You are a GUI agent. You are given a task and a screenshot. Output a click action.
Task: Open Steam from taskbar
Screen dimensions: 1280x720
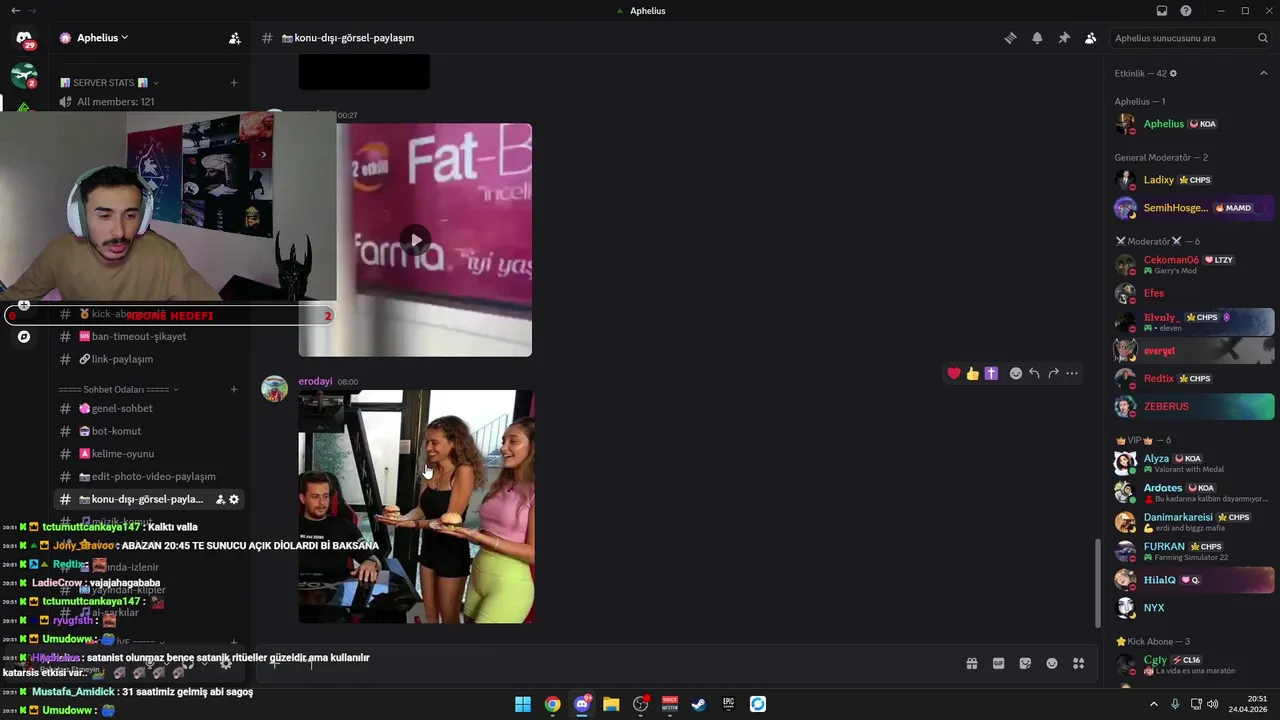(699, 704)
